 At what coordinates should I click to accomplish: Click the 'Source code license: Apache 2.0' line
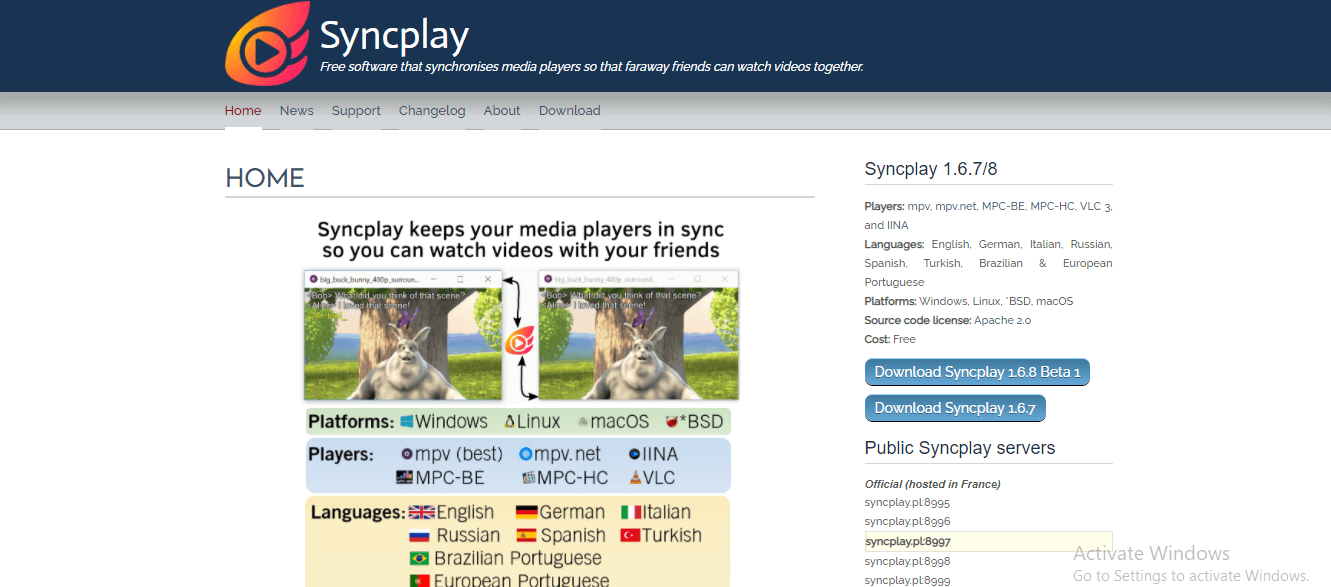click(x=948, y=320)
